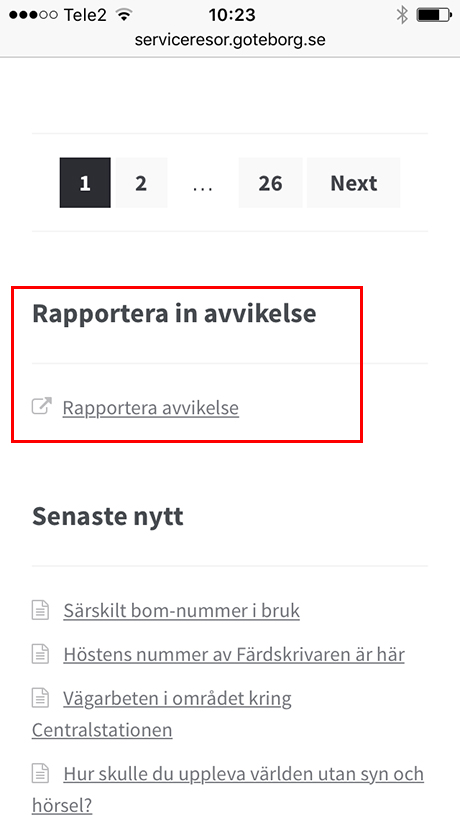Tap the serviceresor.goteborg.se address bar
This screenshot has width=460, height=817.
(x=230, y=40)
